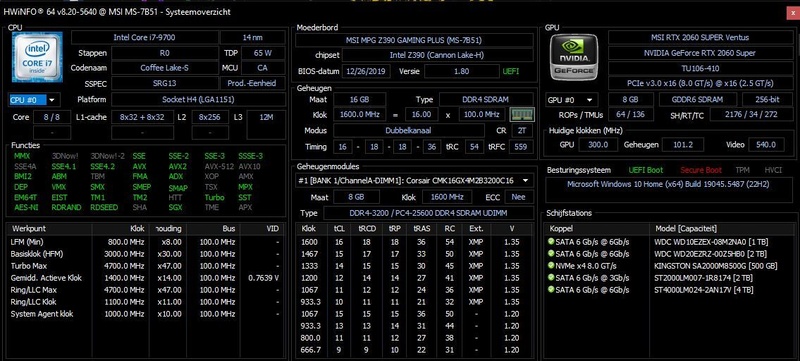This screenshot has width=800, height=361.
Task: Click status dot of ST4000LM024 drive
Action: click(551, 290)
